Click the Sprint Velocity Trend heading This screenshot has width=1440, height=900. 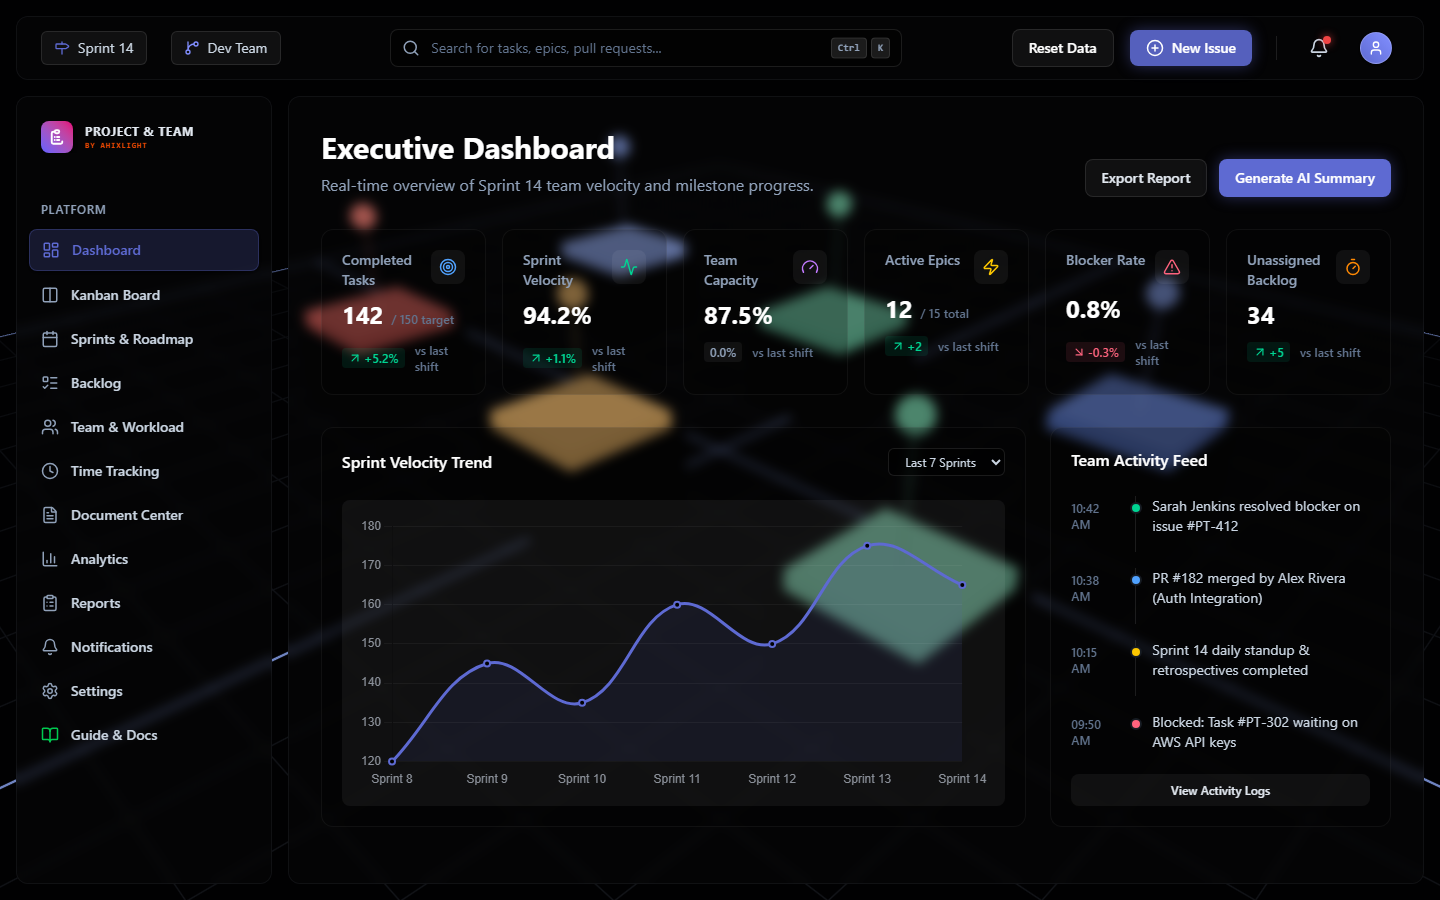[x=417, y=462]
